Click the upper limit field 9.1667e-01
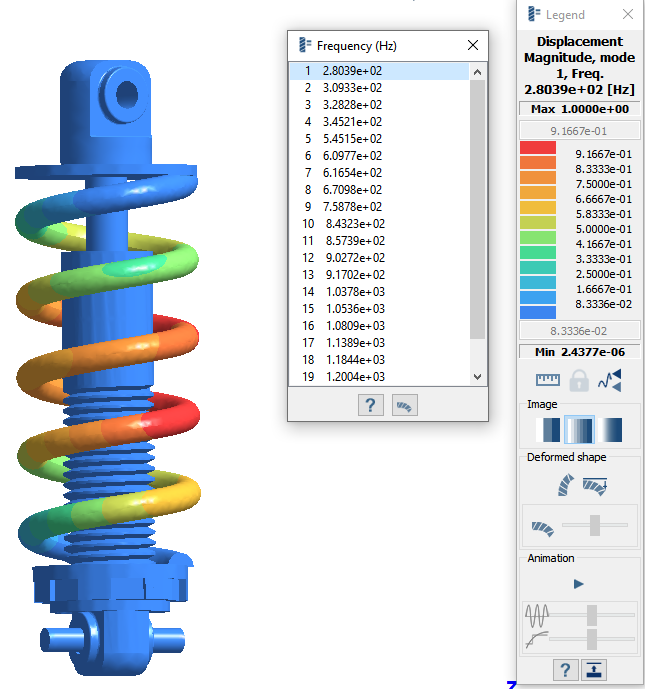This screenshot has height=689, width=645. [x=579, y=131]
